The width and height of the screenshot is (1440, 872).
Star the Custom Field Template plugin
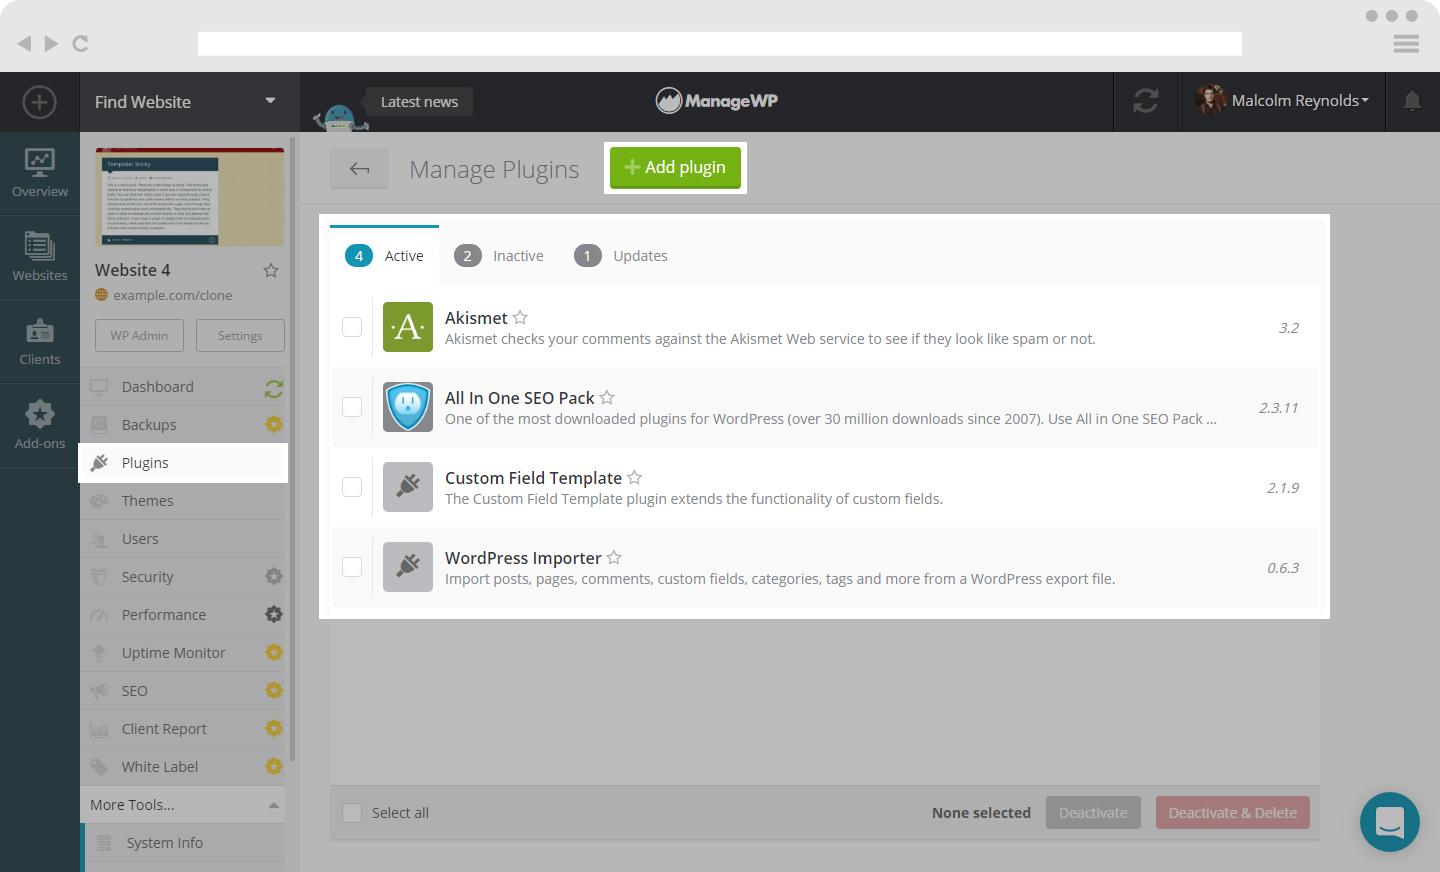(x=634, y=477)
